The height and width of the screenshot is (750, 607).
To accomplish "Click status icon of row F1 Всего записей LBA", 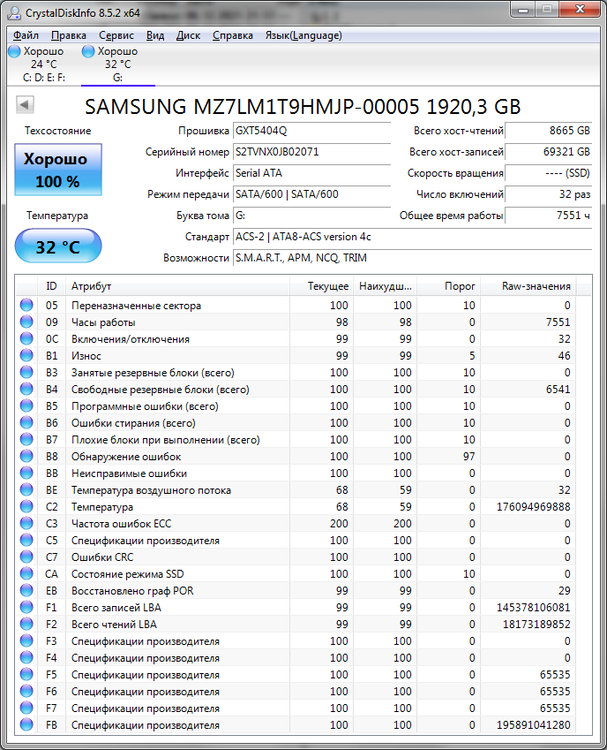I will 26,607.
